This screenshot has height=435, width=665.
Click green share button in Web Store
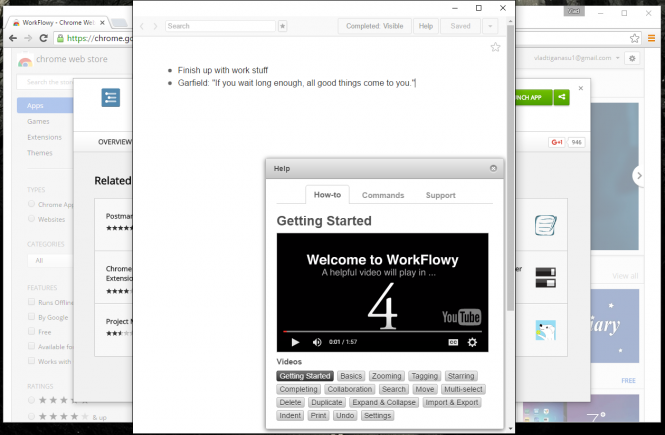click(562, 97)
